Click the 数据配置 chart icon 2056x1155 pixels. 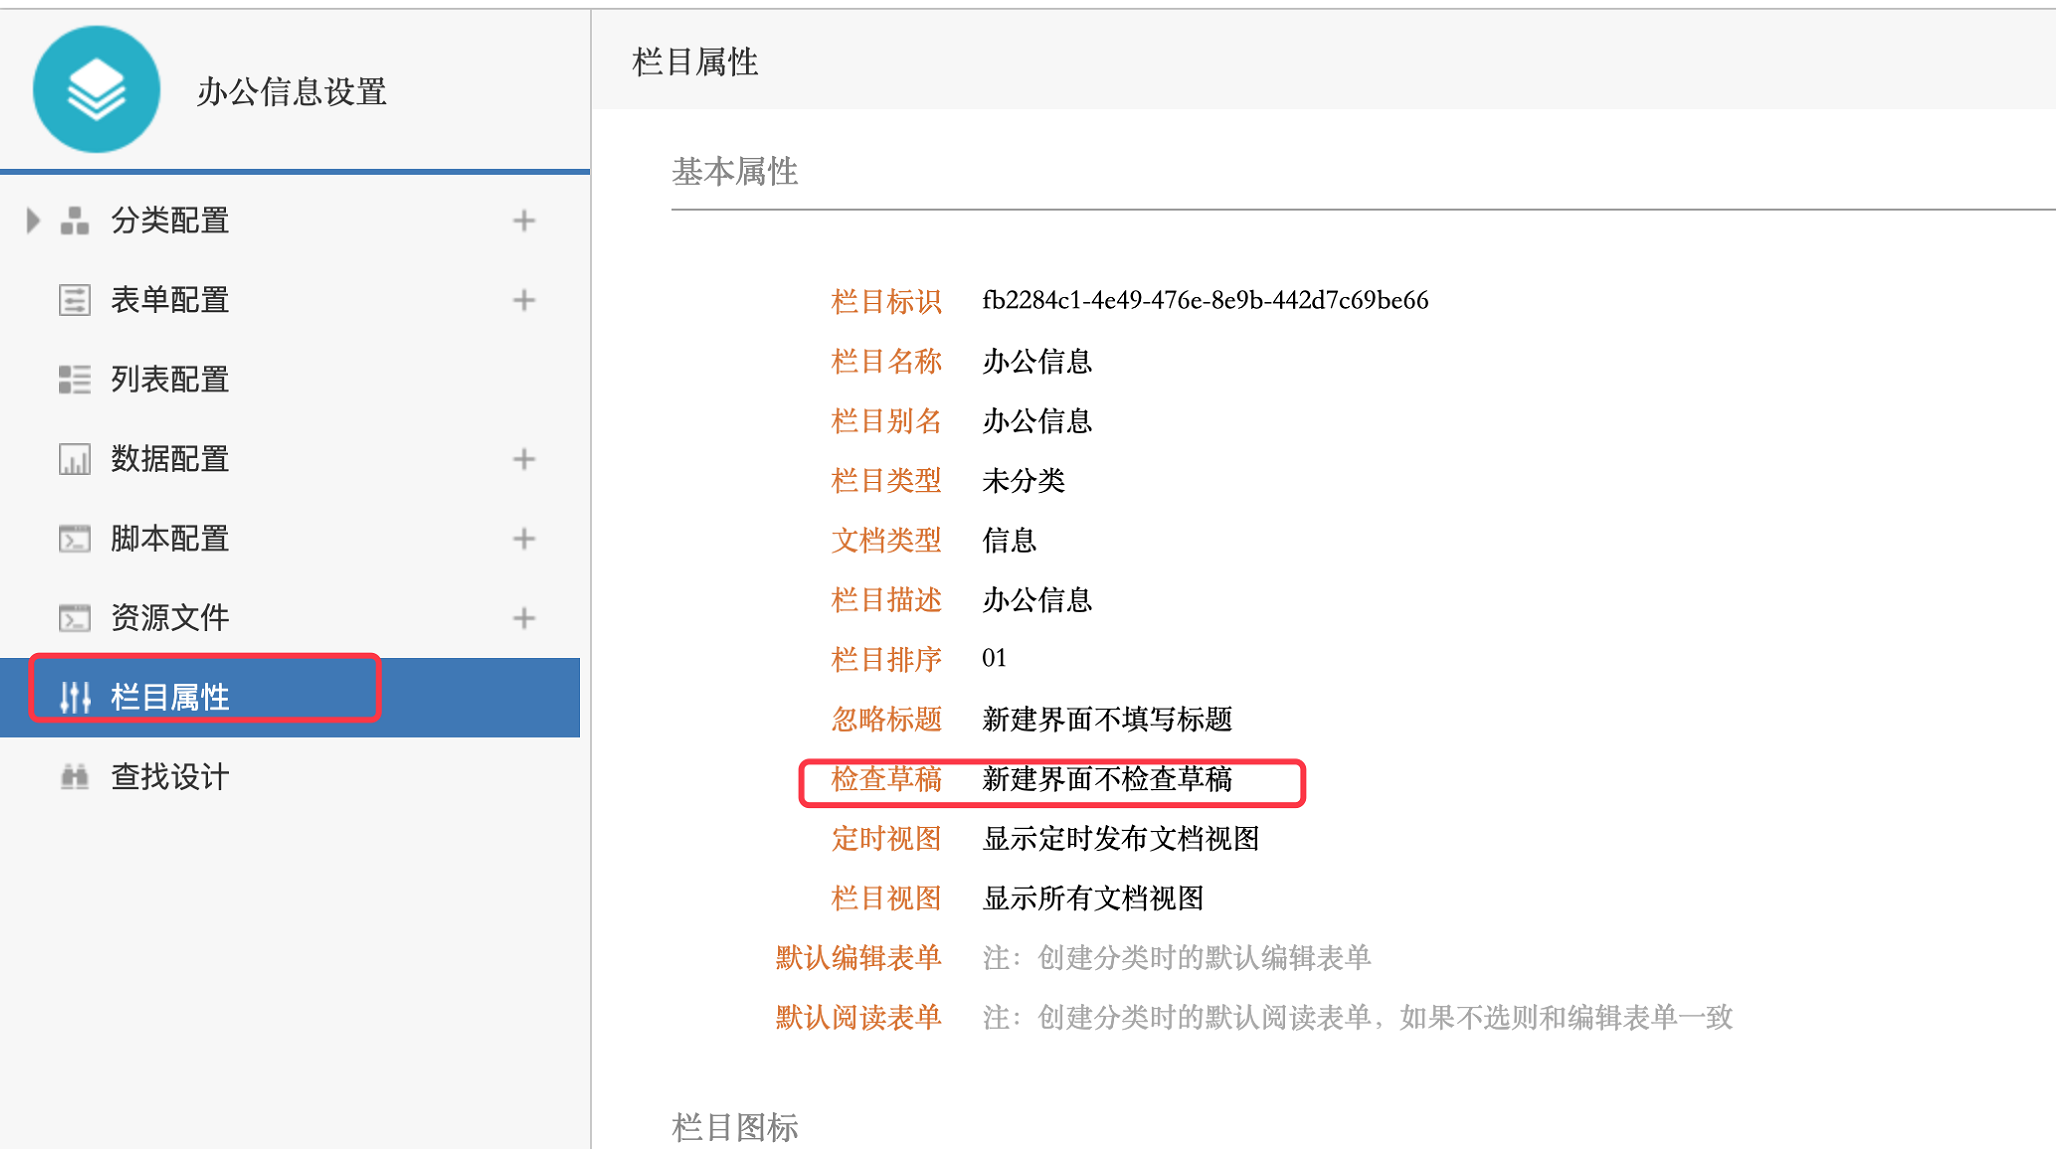[x=75, y=460]
